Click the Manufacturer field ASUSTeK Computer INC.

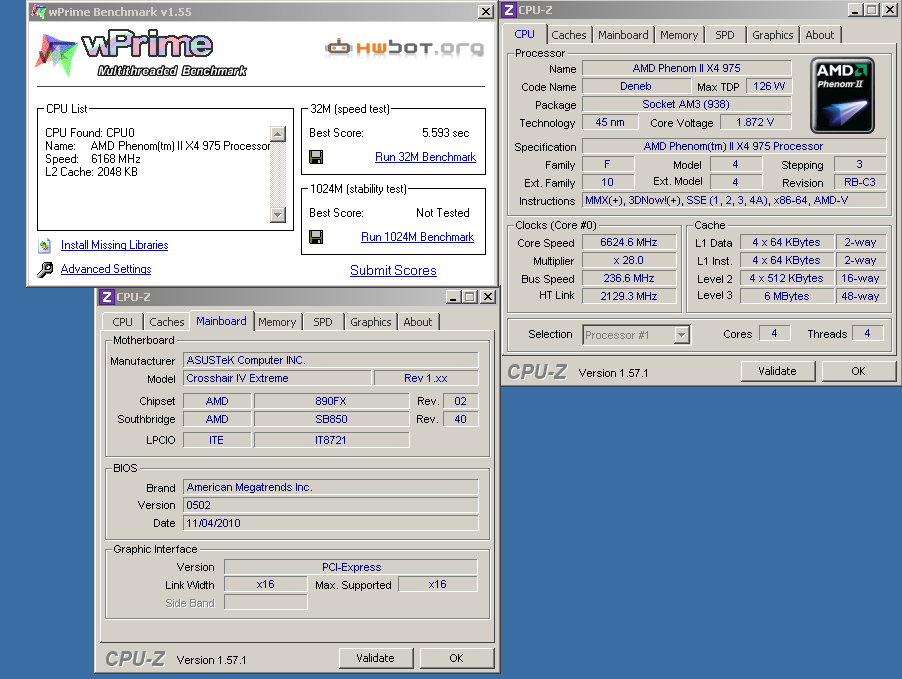pyautogui.click(x=330, y=360)
